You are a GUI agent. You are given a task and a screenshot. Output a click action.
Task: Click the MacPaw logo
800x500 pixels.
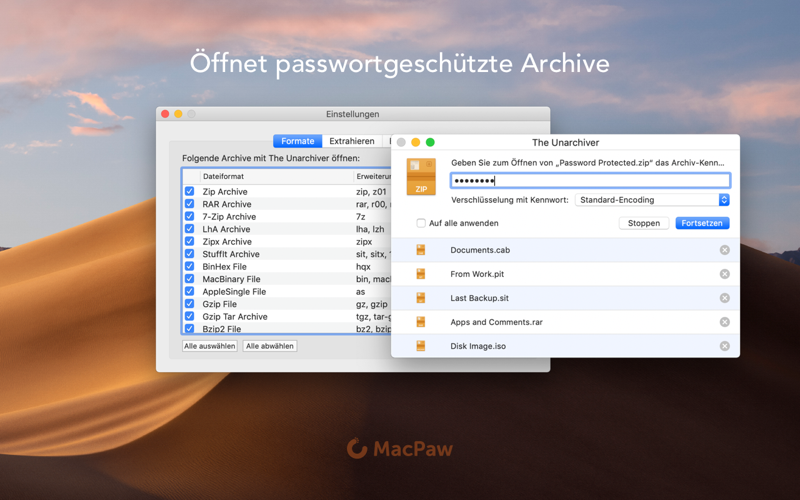coord(399,448)
